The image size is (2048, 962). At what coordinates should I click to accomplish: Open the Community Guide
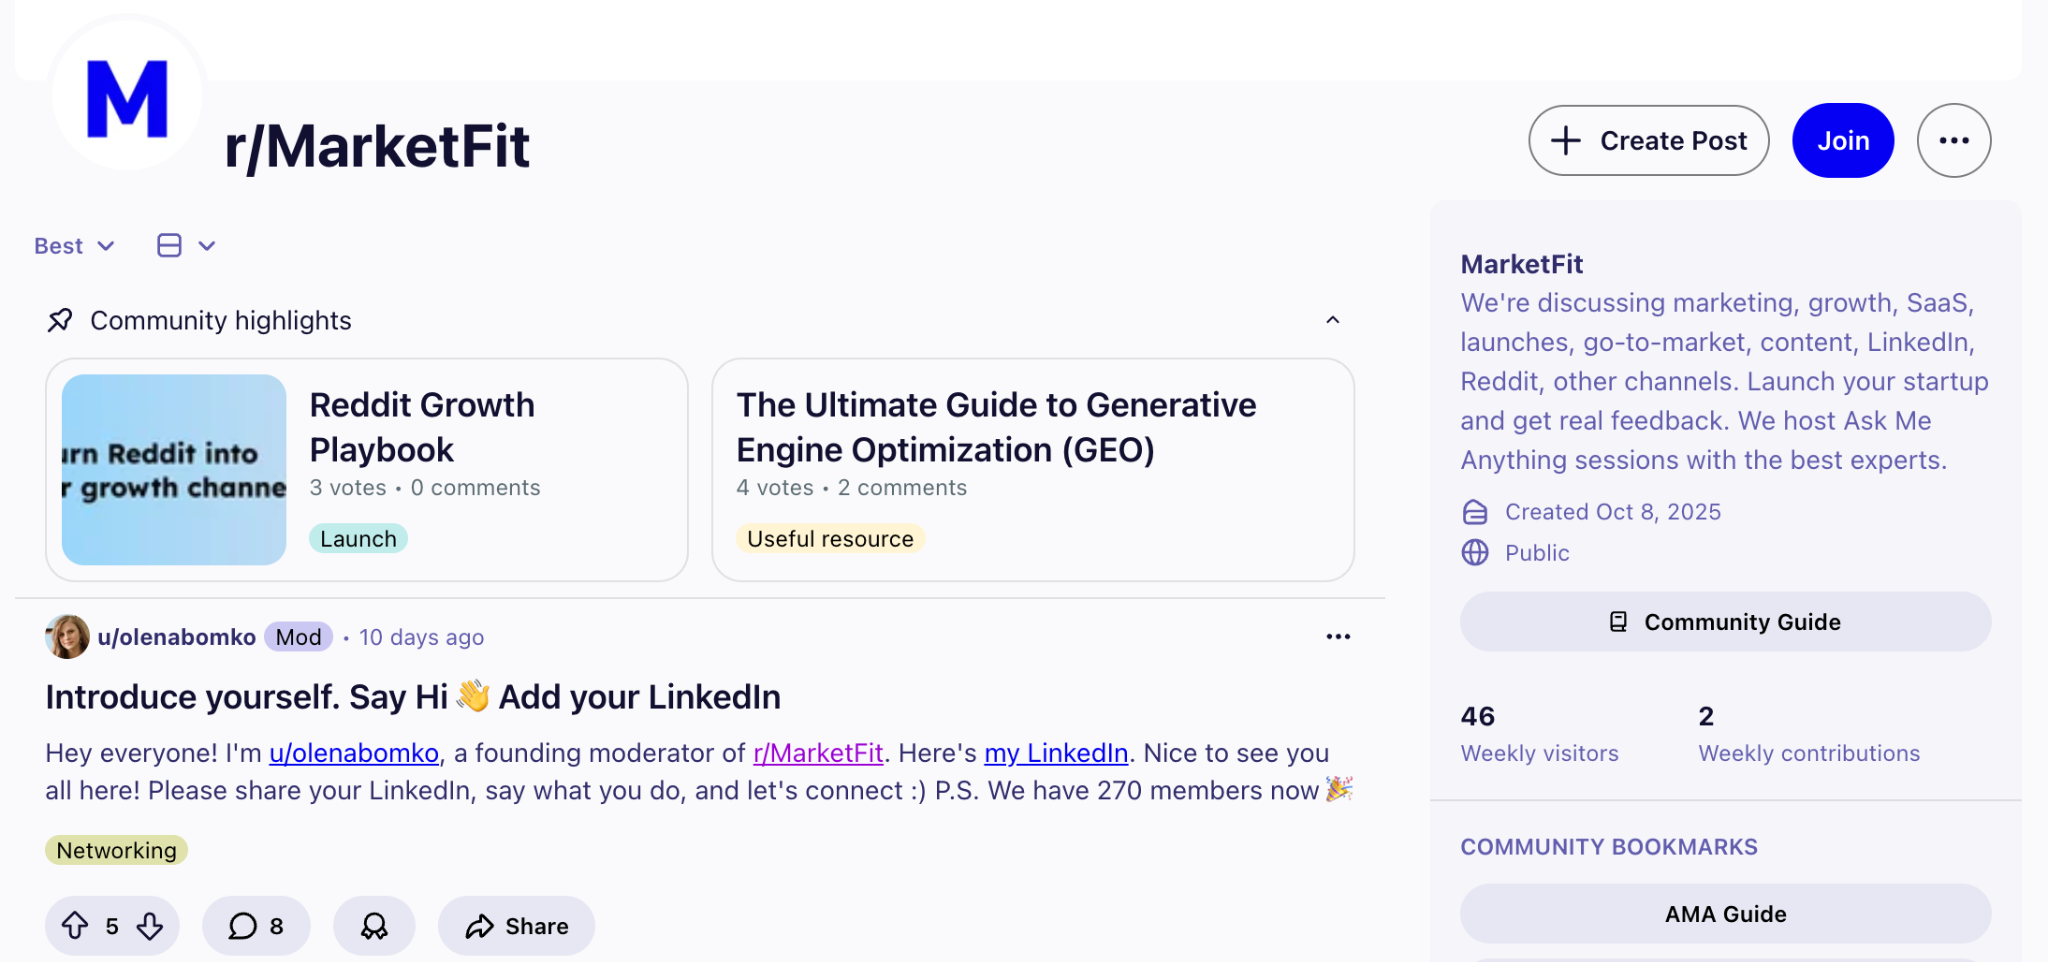(x=1725, y=622)
